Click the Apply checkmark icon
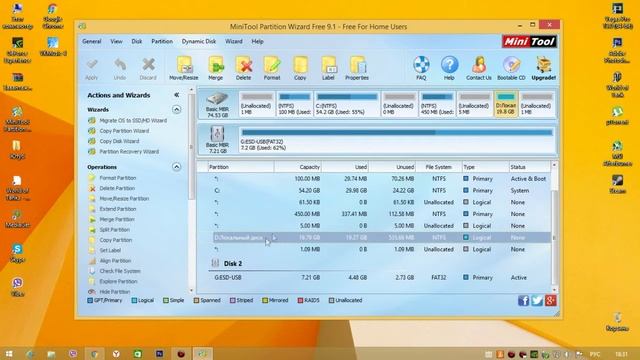The height and width of the screenshot is (360, 640). coord(92,64)
